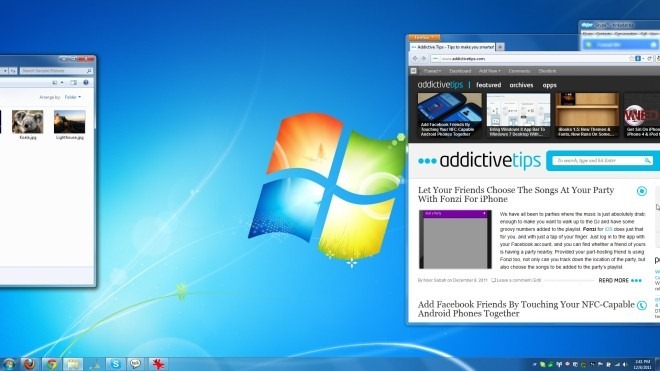Bookmark the page with the star icon
This screenshot has height=371, width=660.
(x=631, y=59)
